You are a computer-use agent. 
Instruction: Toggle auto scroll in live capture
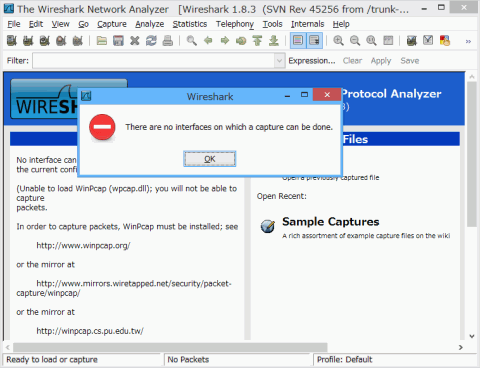click(314, 41)
